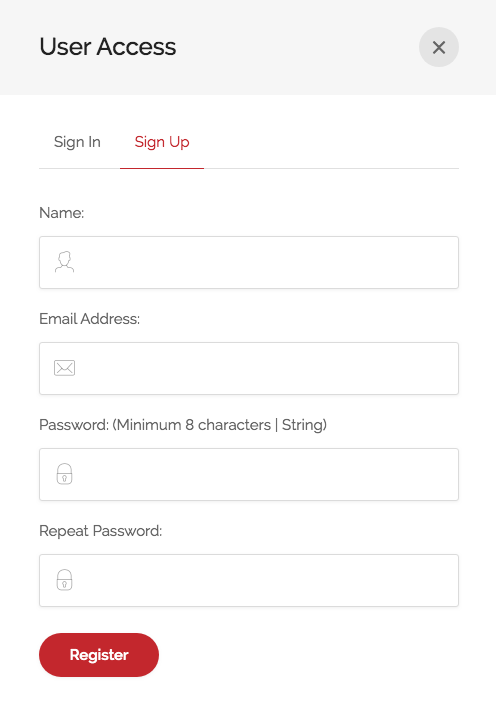Click the 'User Access' dialog heading
This screenshot has width=496, height=716.
[x=108, y=47]
